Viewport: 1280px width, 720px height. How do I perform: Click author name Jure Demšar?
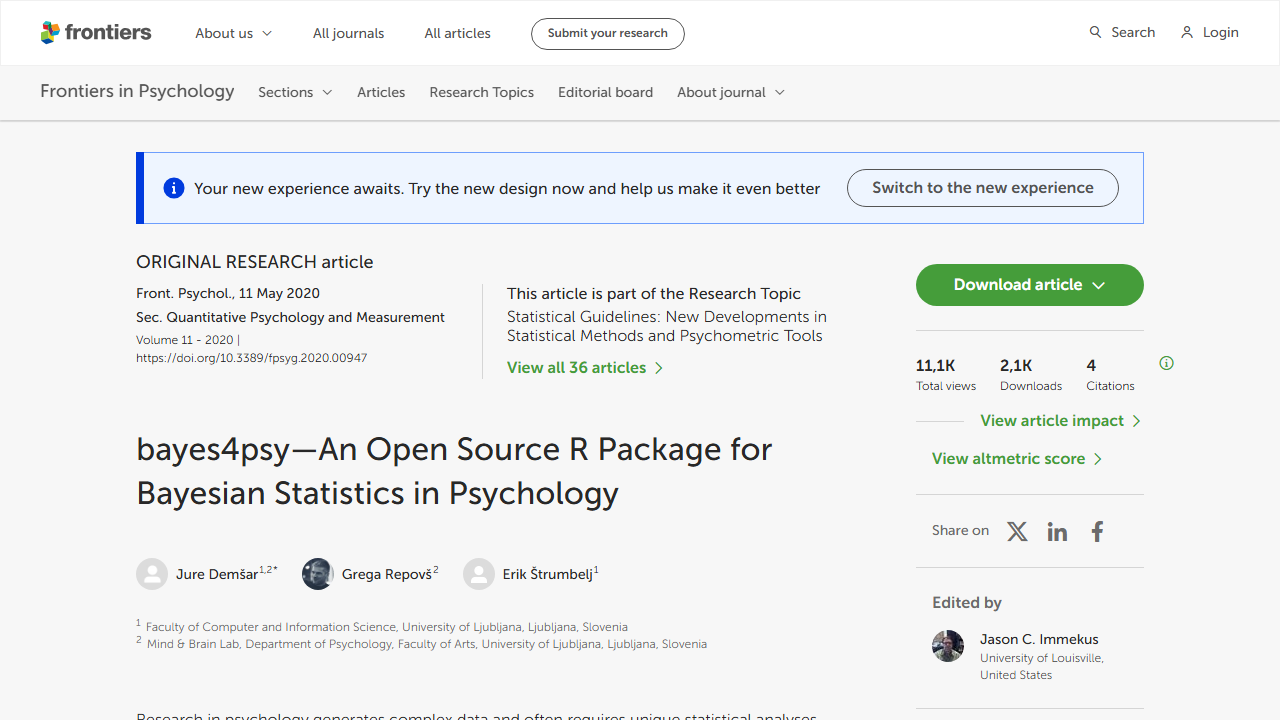[217, 574]
